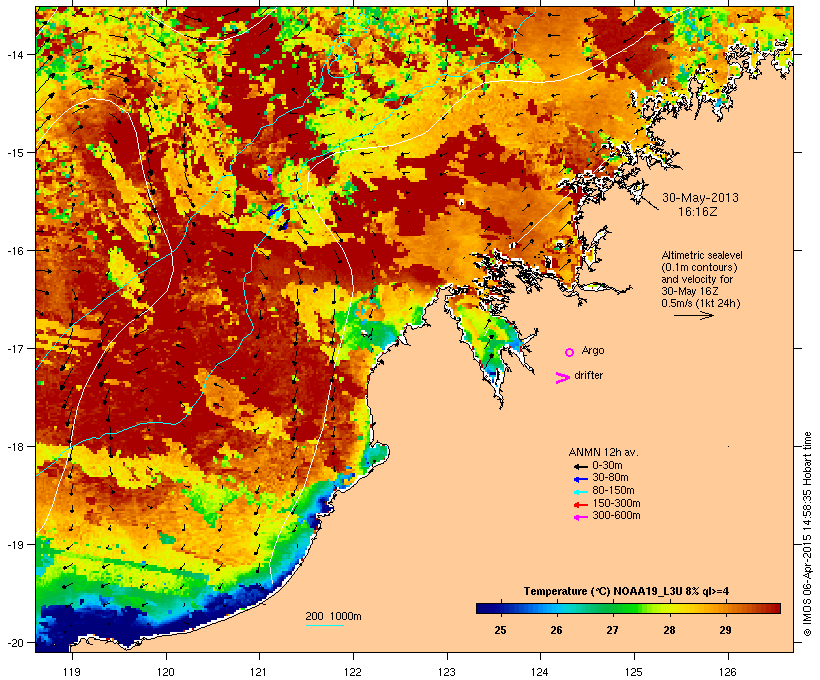Screen dimensions: 820x680
Task: Click the longitude axis label 123
Action: click(447, 672)
